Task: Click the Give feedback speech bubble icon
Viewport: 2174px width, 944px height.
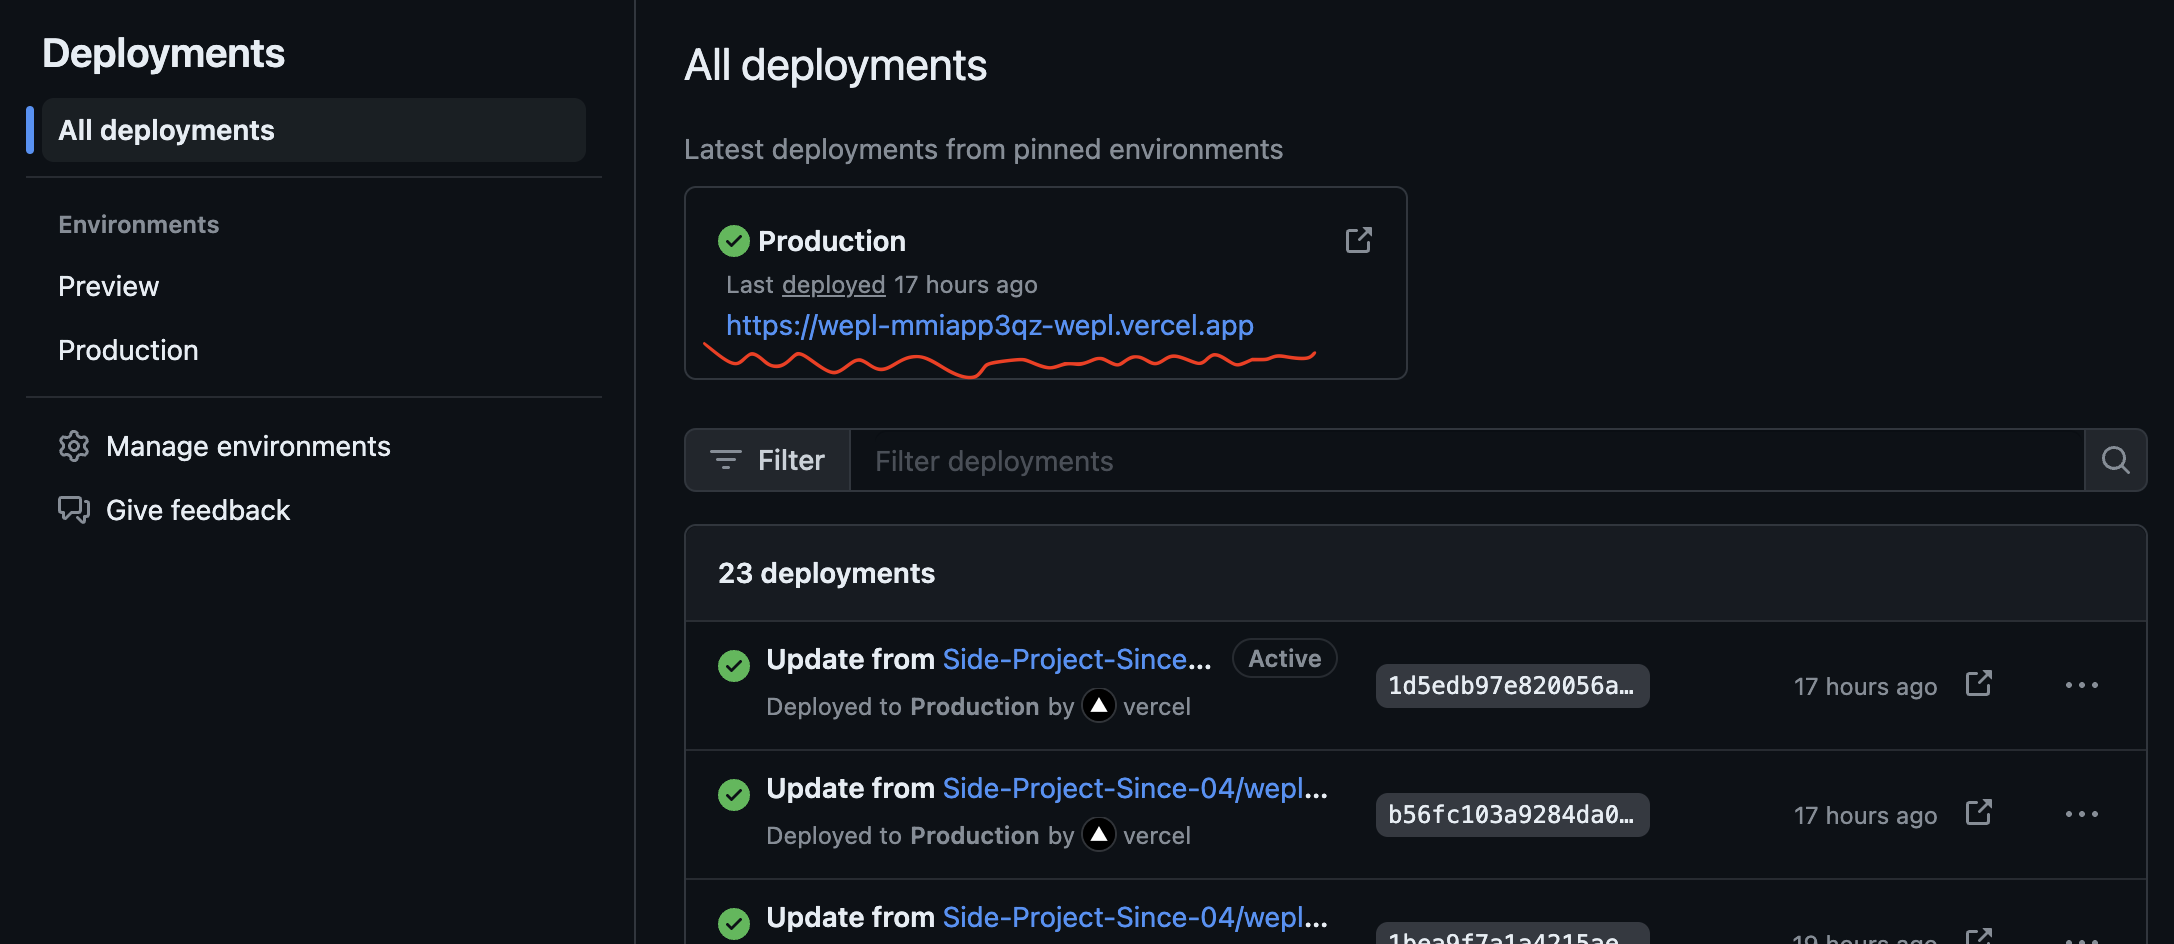Action: point(74,510)
